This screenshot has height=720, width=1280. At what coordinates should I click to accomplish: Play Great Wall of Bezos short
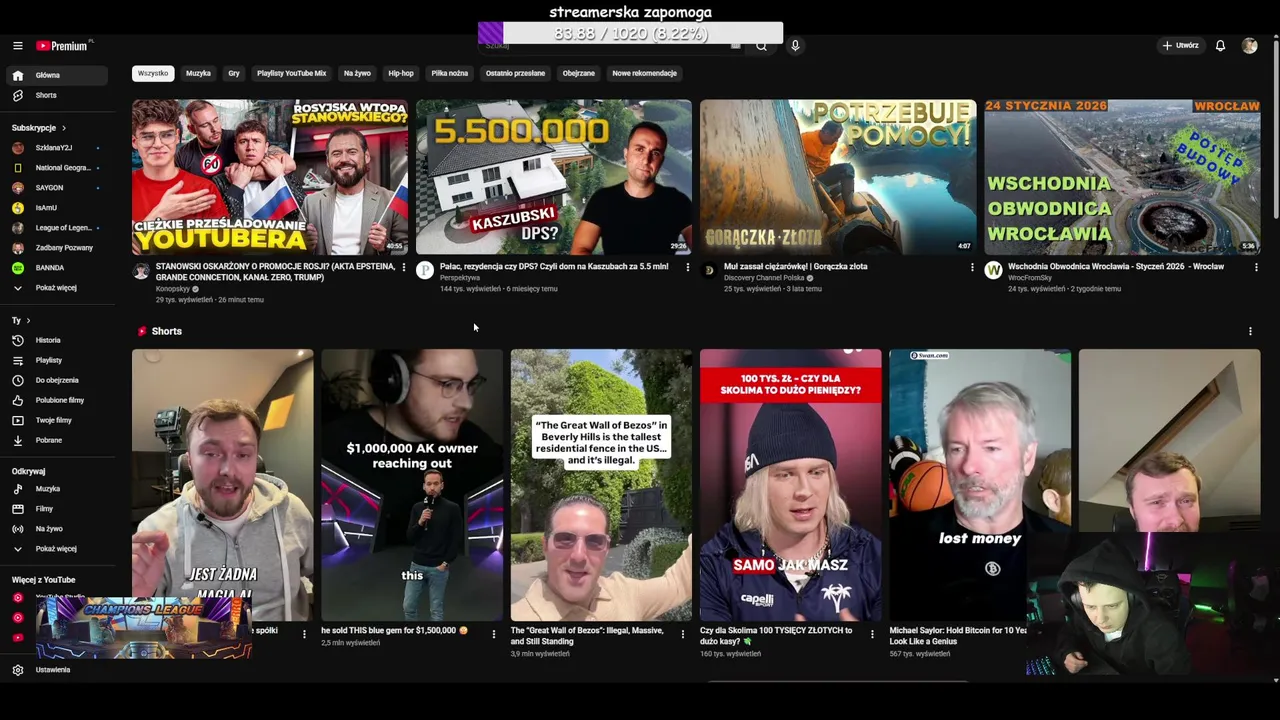[x=601, y=485]
